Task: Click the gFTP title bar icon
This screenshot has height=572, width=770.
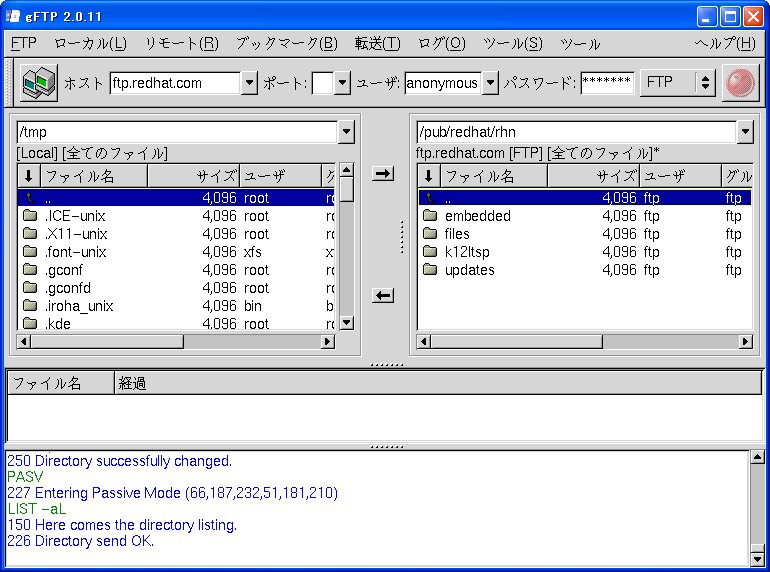Action: pos(13,16)
